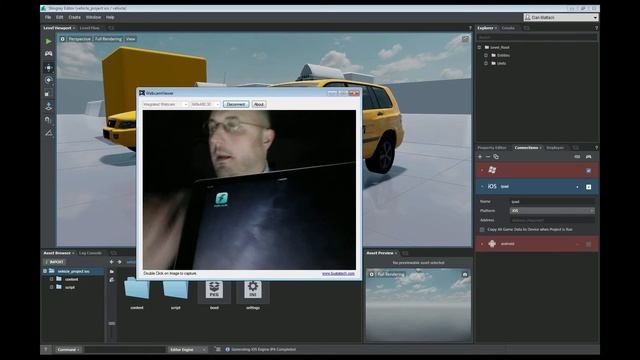
Task: Click About button in WebcamViewer
Action: click(259, 104)
